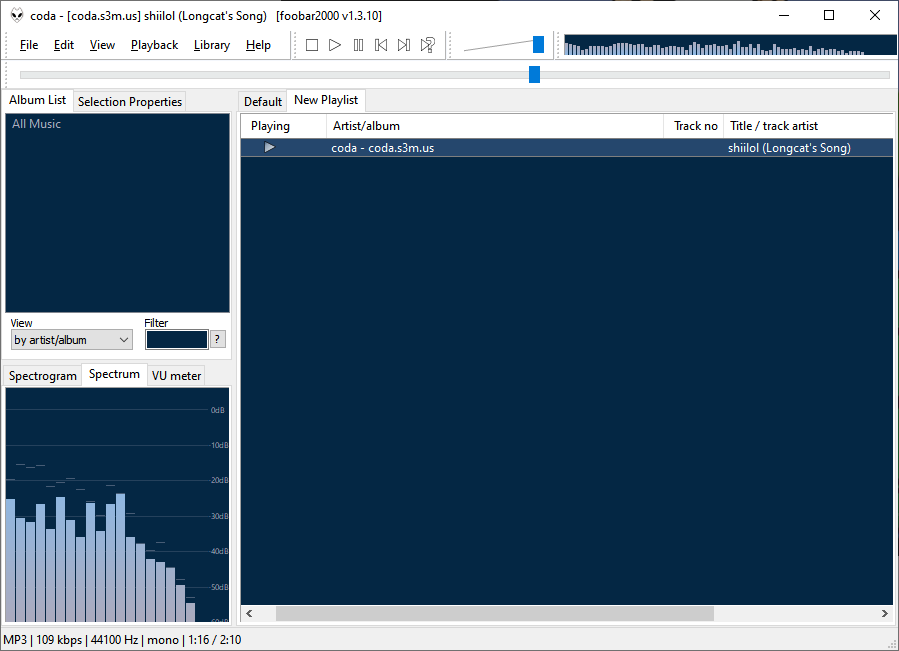Click the status bar playback info text
This screenshot has width=899, height=651.
pyautogui.click(x=122, y=640)
